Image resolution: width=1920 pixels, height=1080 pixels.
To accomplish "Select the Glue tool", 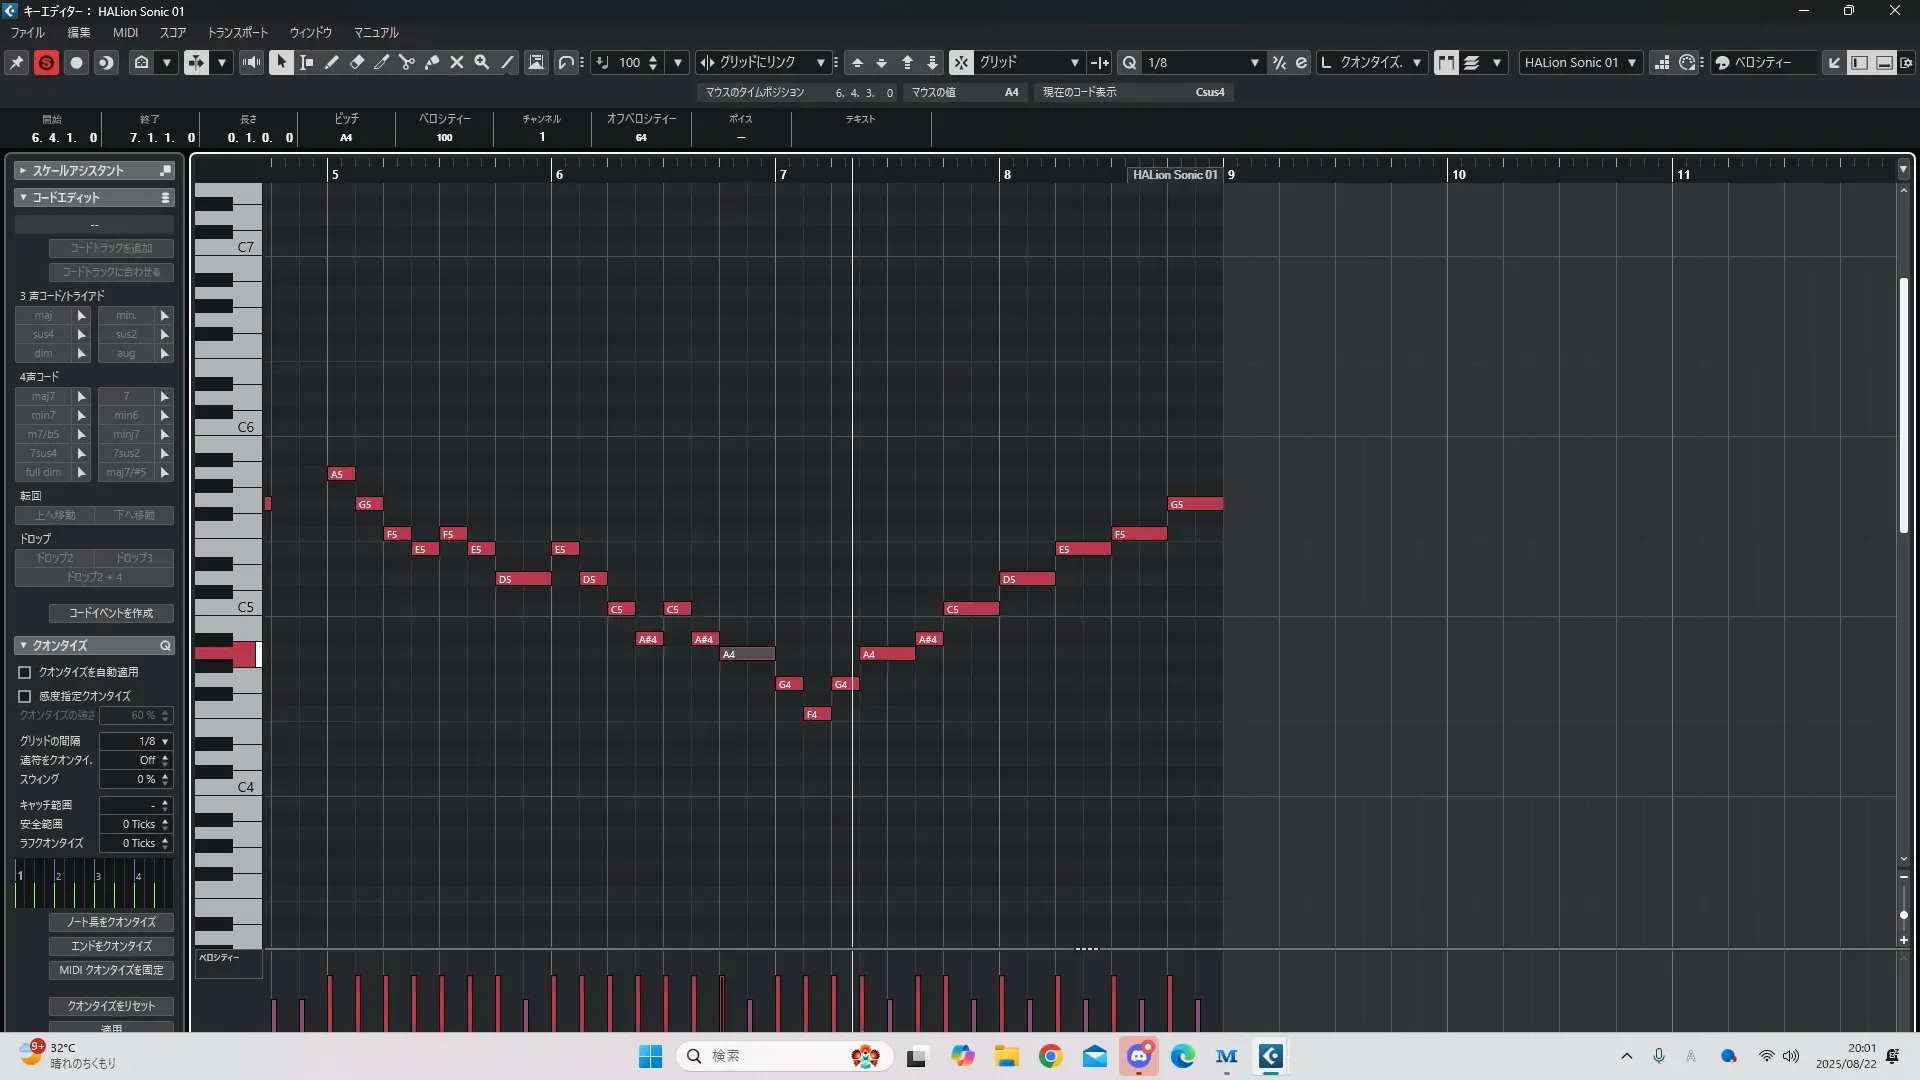I will pyautogui.click(x=432, y=62).
